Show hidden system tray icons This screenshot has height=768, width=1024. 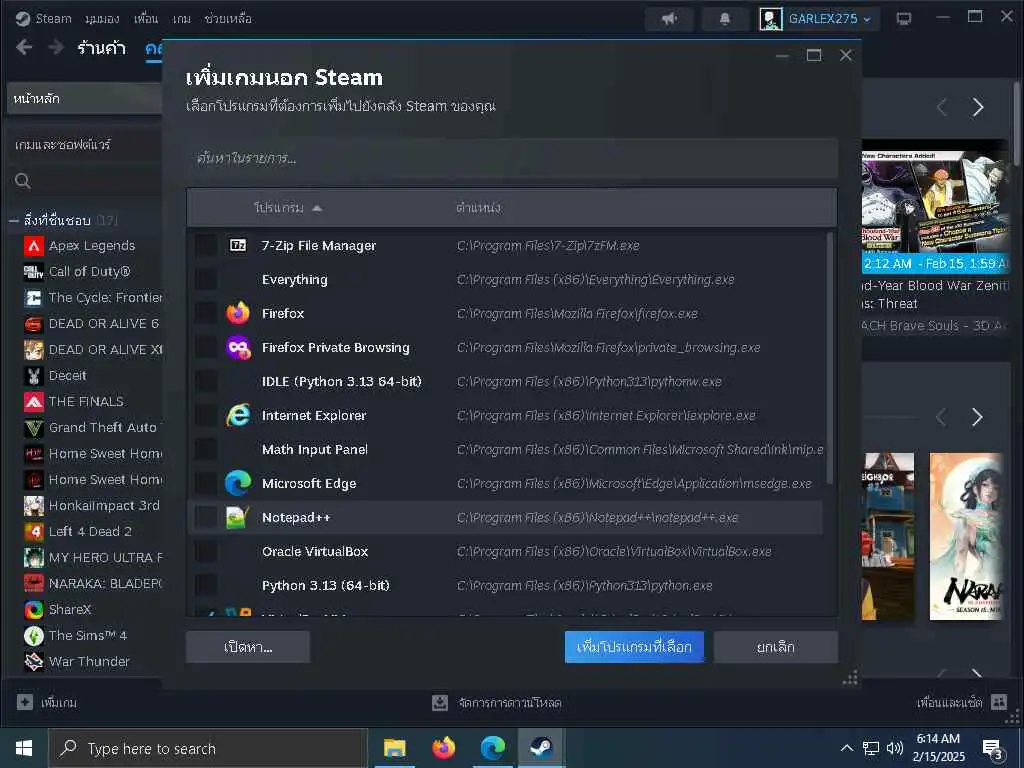coord(846,748)
